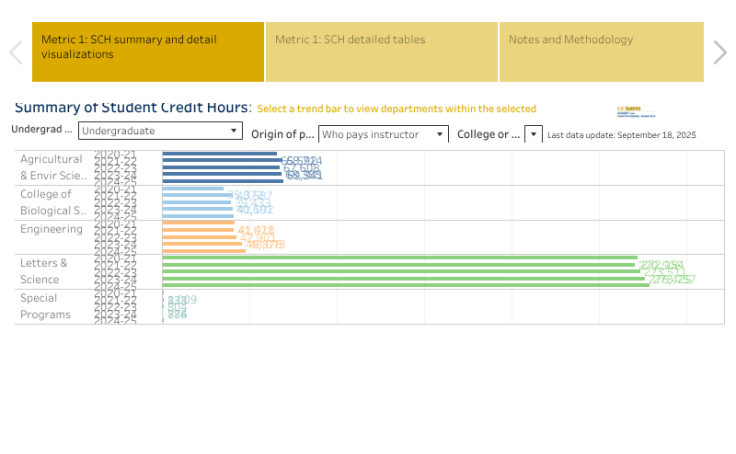Click the bottom green Letters & Science bar

[x=405, y=286]
